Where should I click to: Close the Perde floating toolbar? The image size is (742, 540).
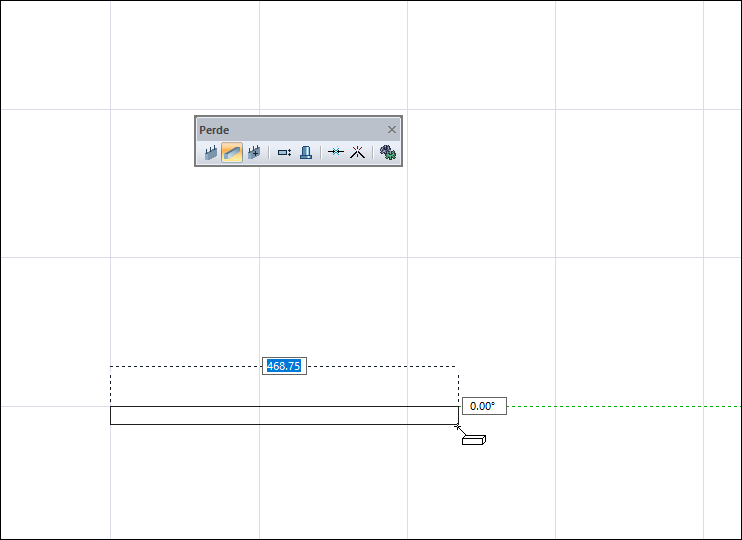[392, 130]
